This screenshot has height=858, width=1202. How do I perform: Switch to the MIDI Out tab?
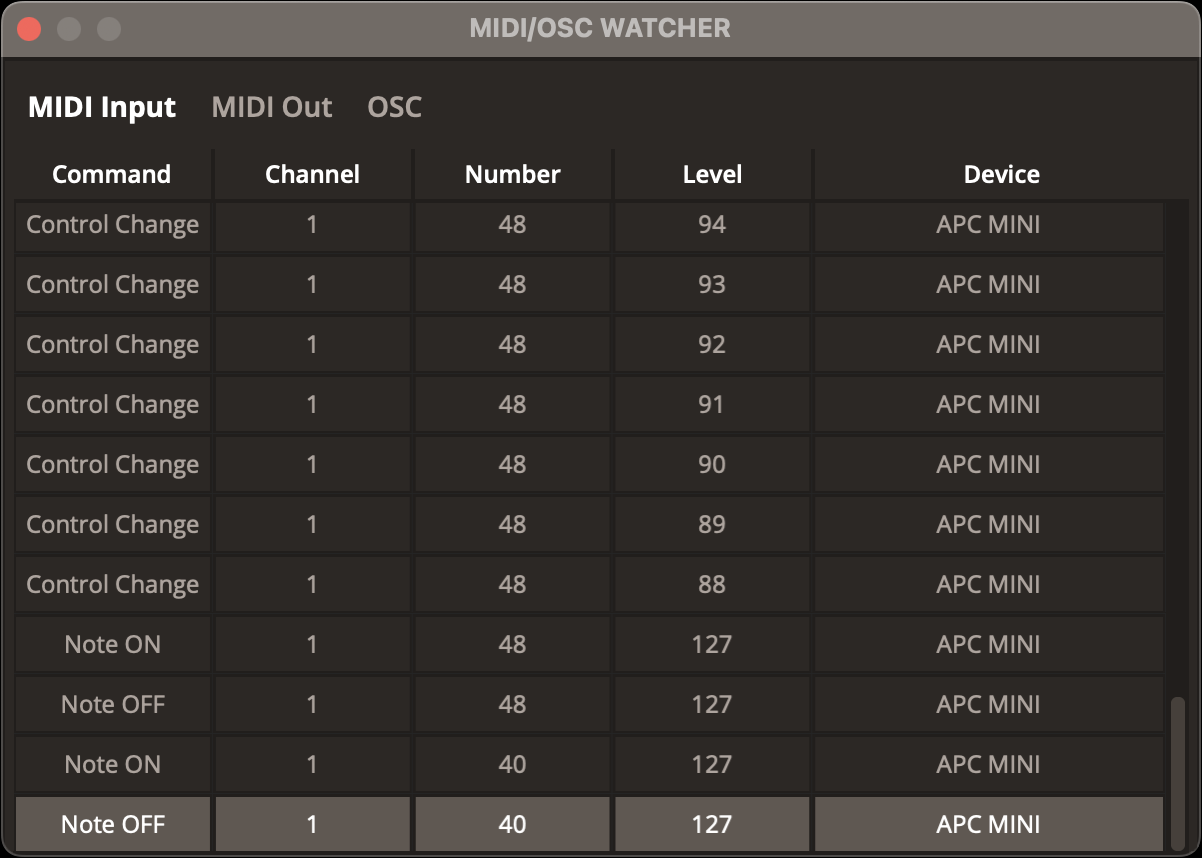(272, 107)
